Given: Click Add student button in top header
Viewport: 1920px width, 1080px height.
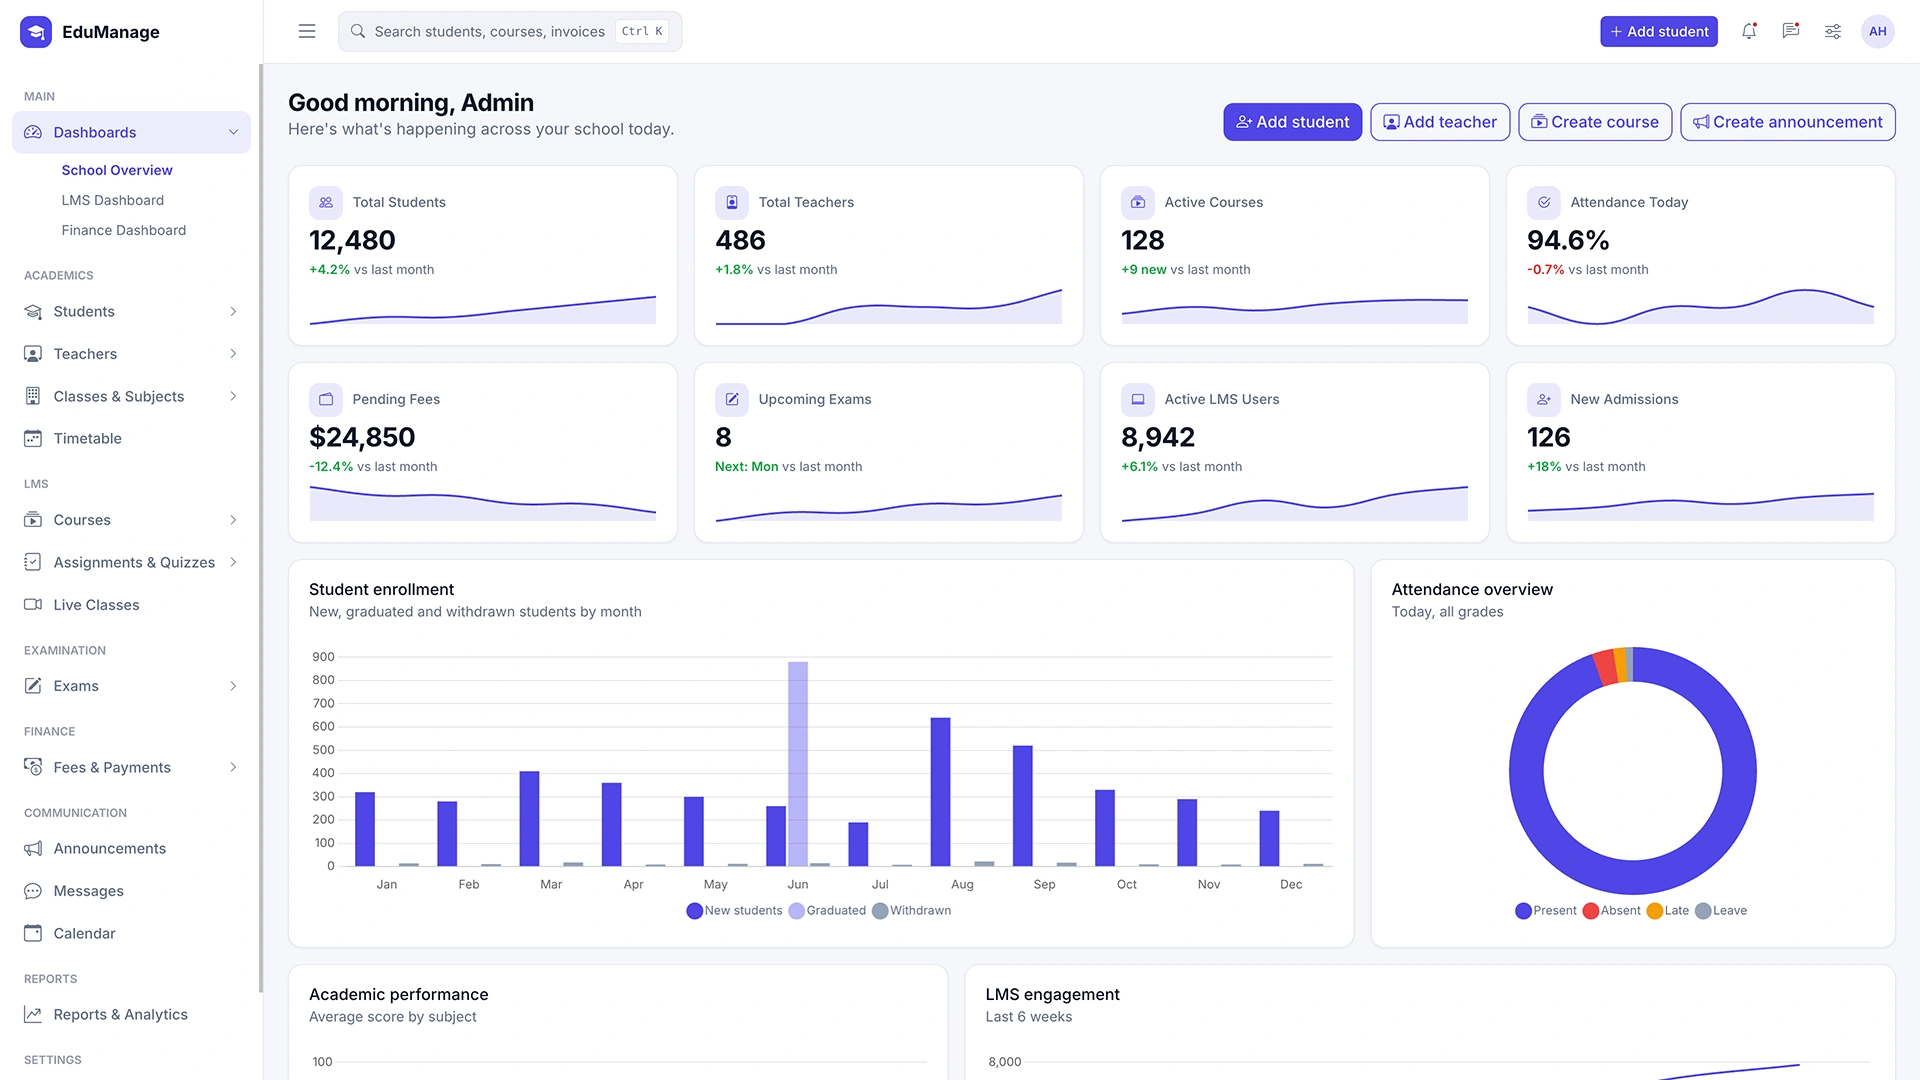Looking at the screenshot, I should (x=1658, y=32).
